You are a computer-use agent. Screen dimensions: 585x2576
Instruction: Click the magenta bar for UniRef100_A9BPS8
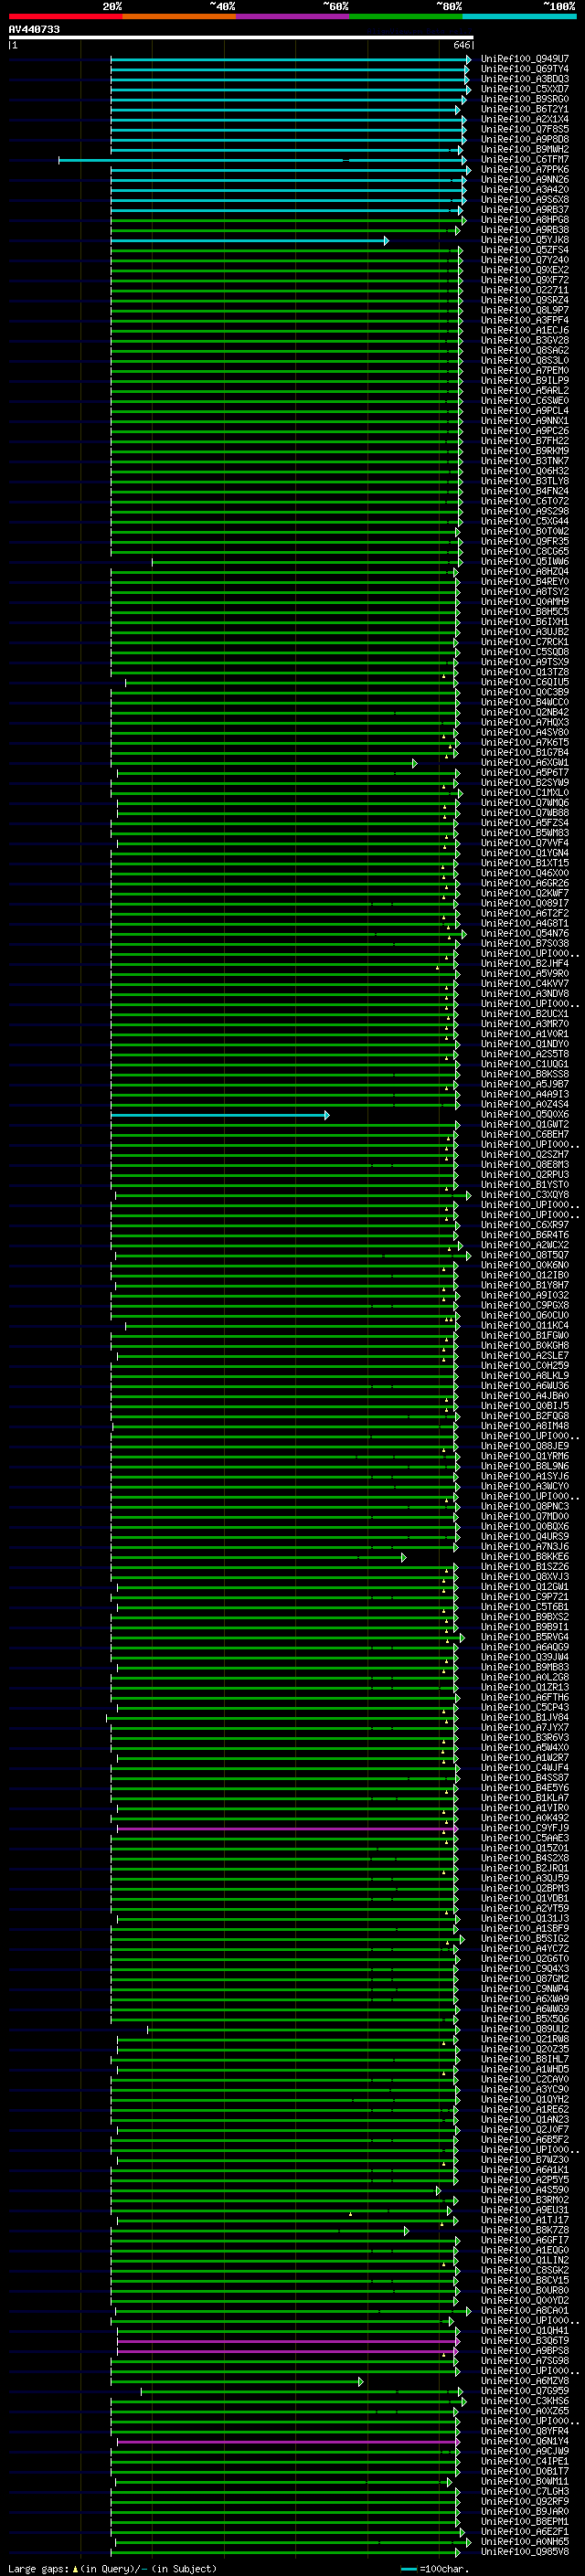click(287, 2351)
